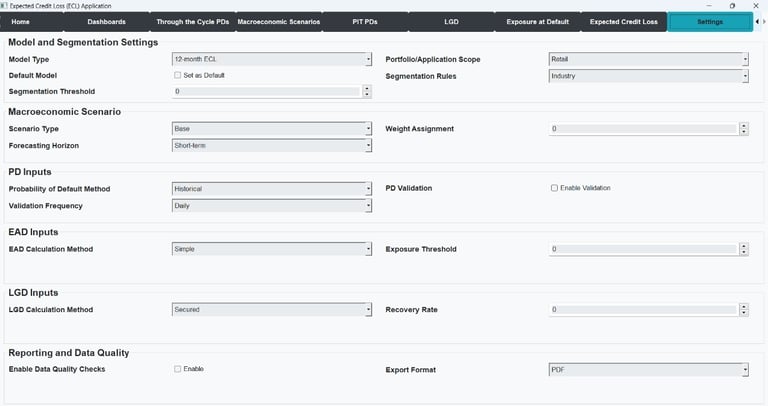Increase Segmentation Threshold with the up arrow
Image resolution: width=768 pixels, height=406 pixels.
click(x=367, y=88)
